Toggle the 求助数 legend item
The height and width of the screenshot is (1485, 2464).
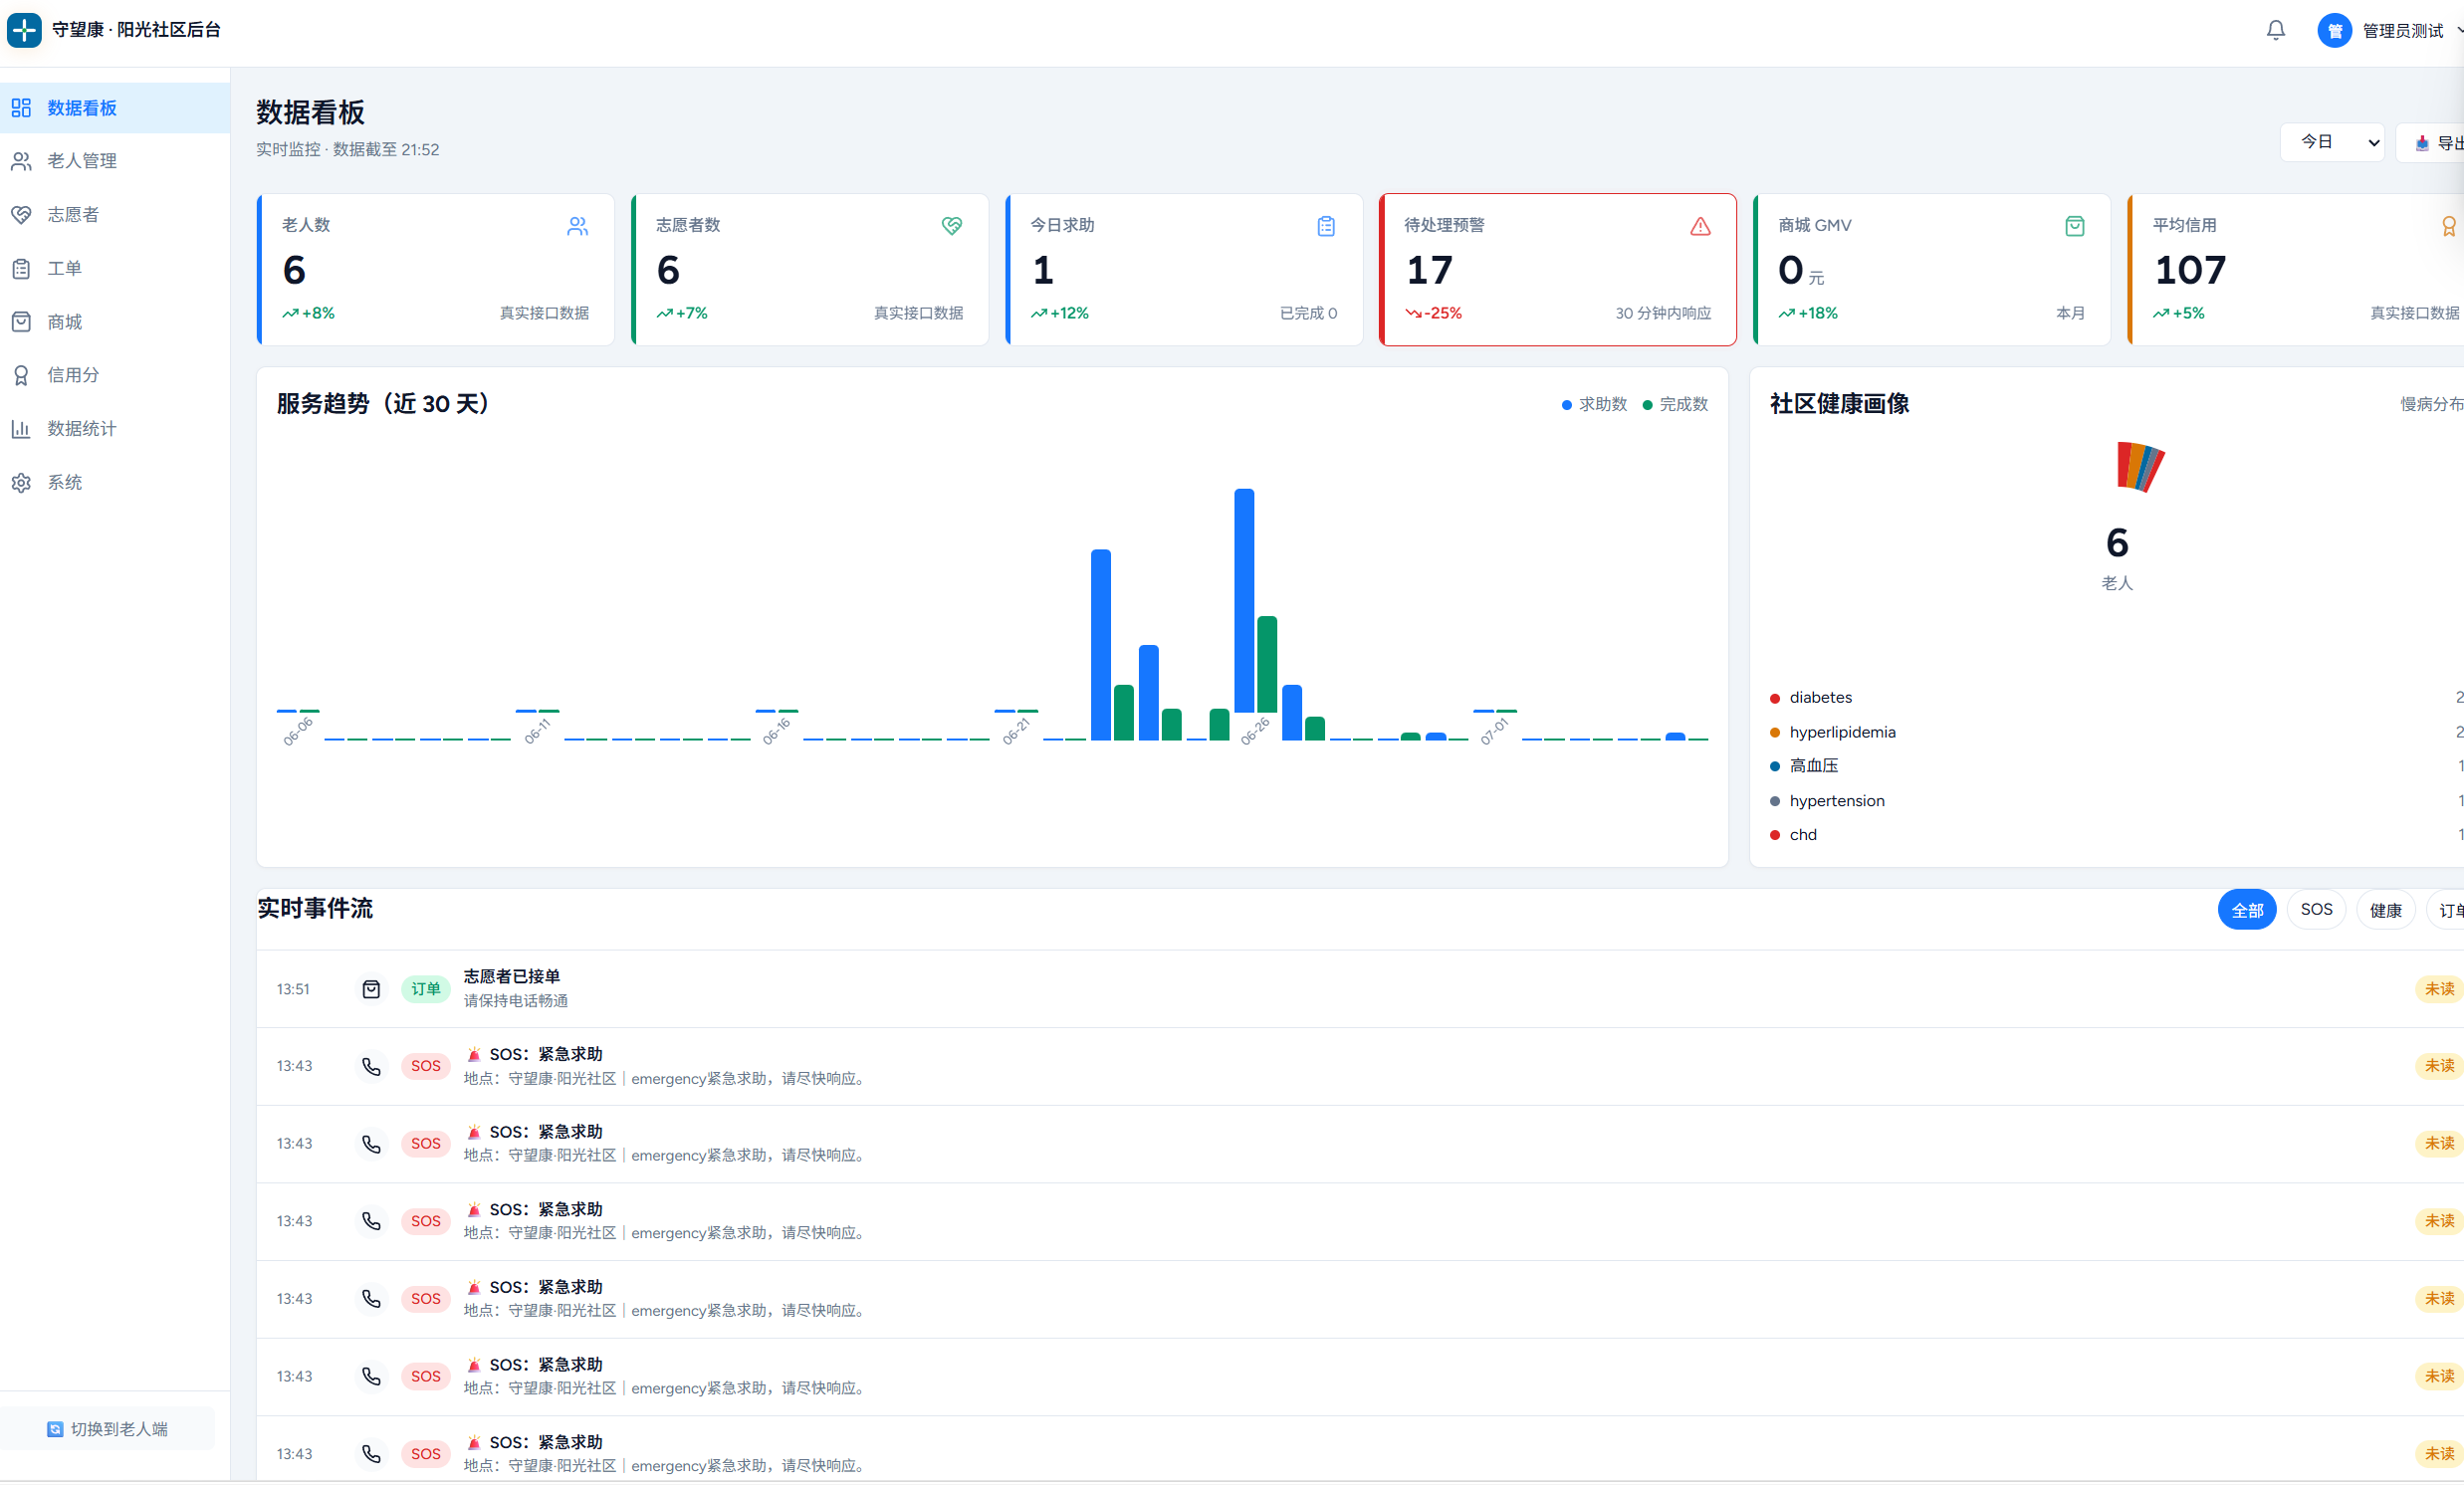[x=1594, y=404]
